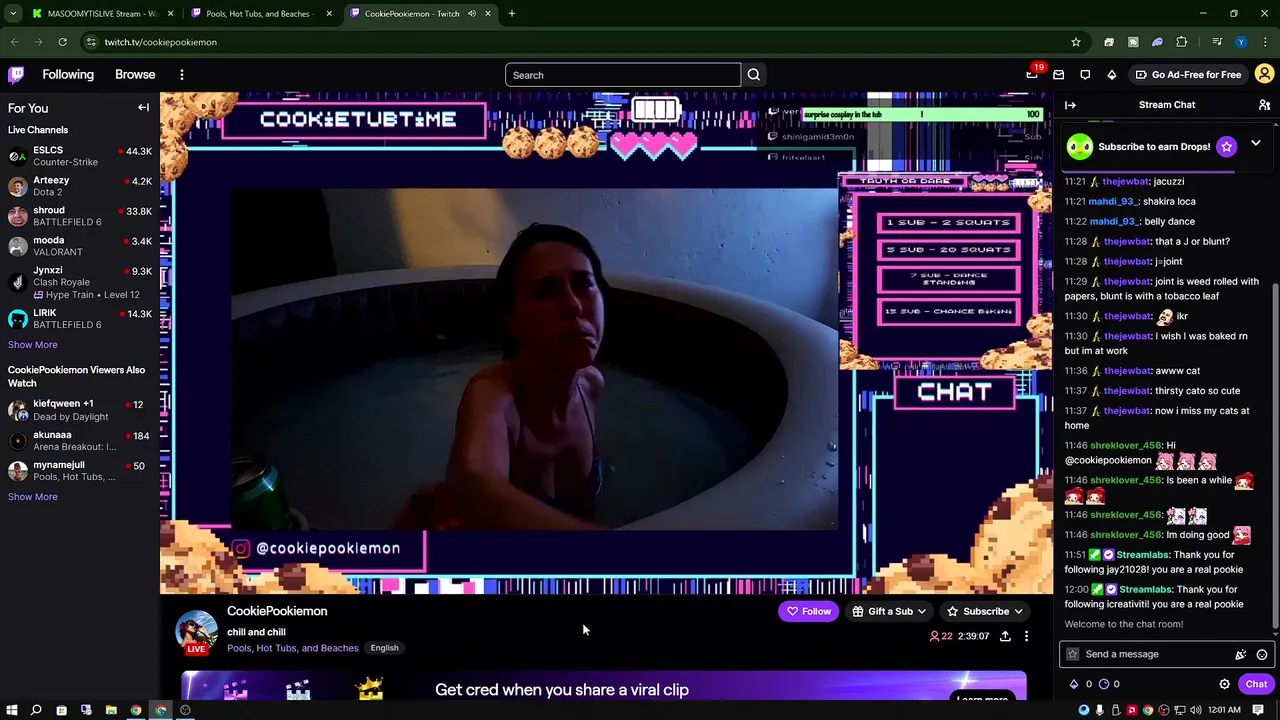Screen dimensions: 1280x720
Task: Close the CookiePookiemon Twitch tab
Action: point(488,14)
